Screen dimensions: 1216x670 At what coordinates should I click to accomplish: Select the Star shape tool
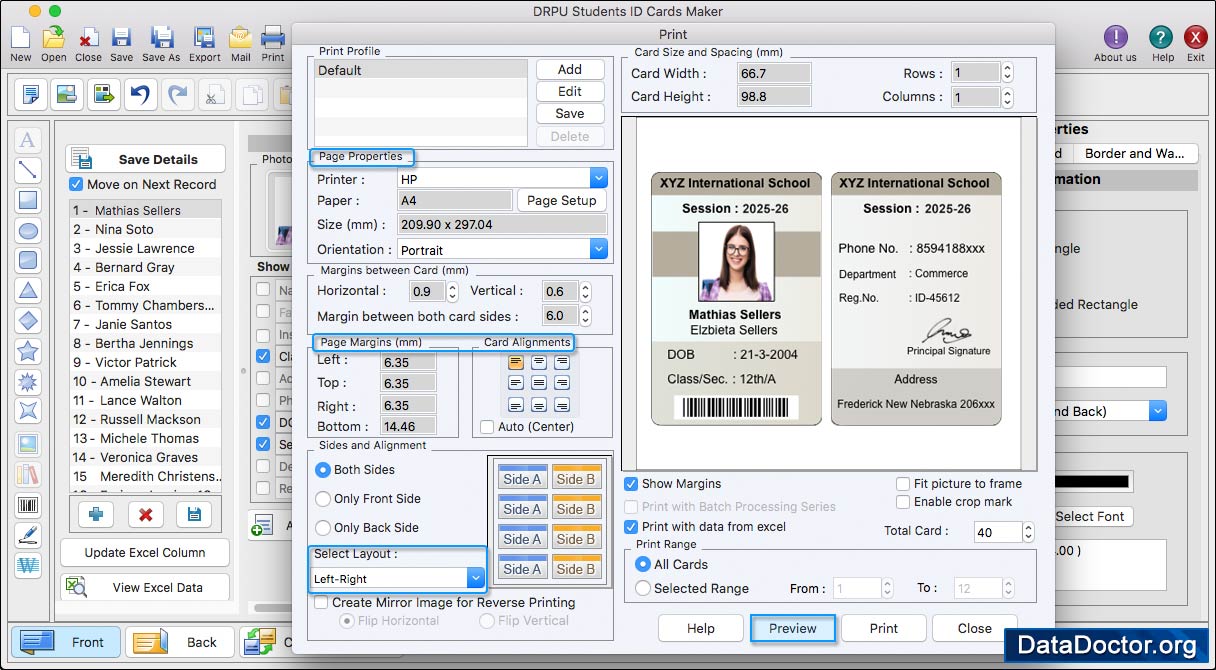(x=28, y=351)
